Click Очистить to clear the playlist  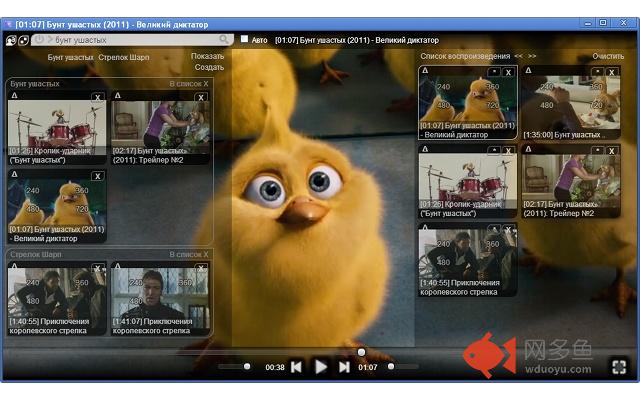(608, 56)
